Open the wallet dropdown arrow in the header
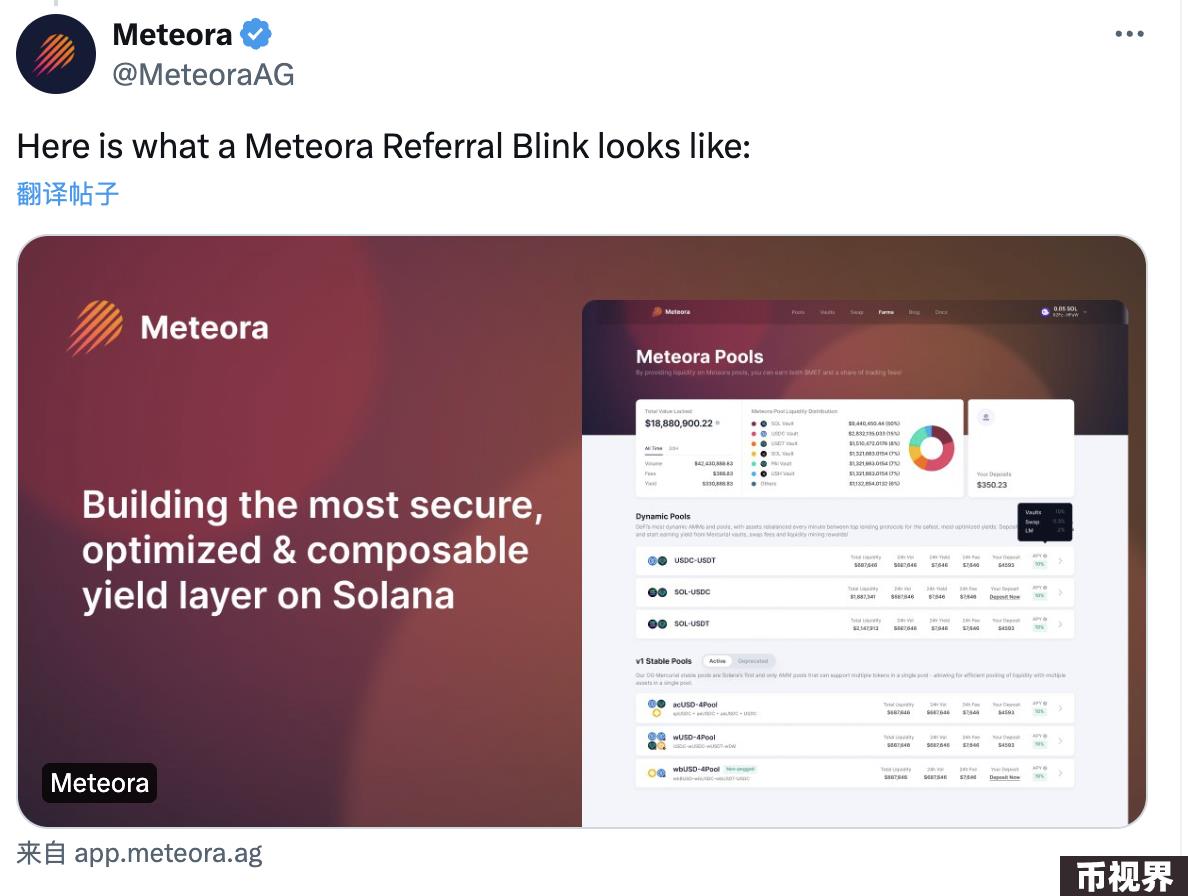This screenshot has height=896, width=1188. [1085, 311]
